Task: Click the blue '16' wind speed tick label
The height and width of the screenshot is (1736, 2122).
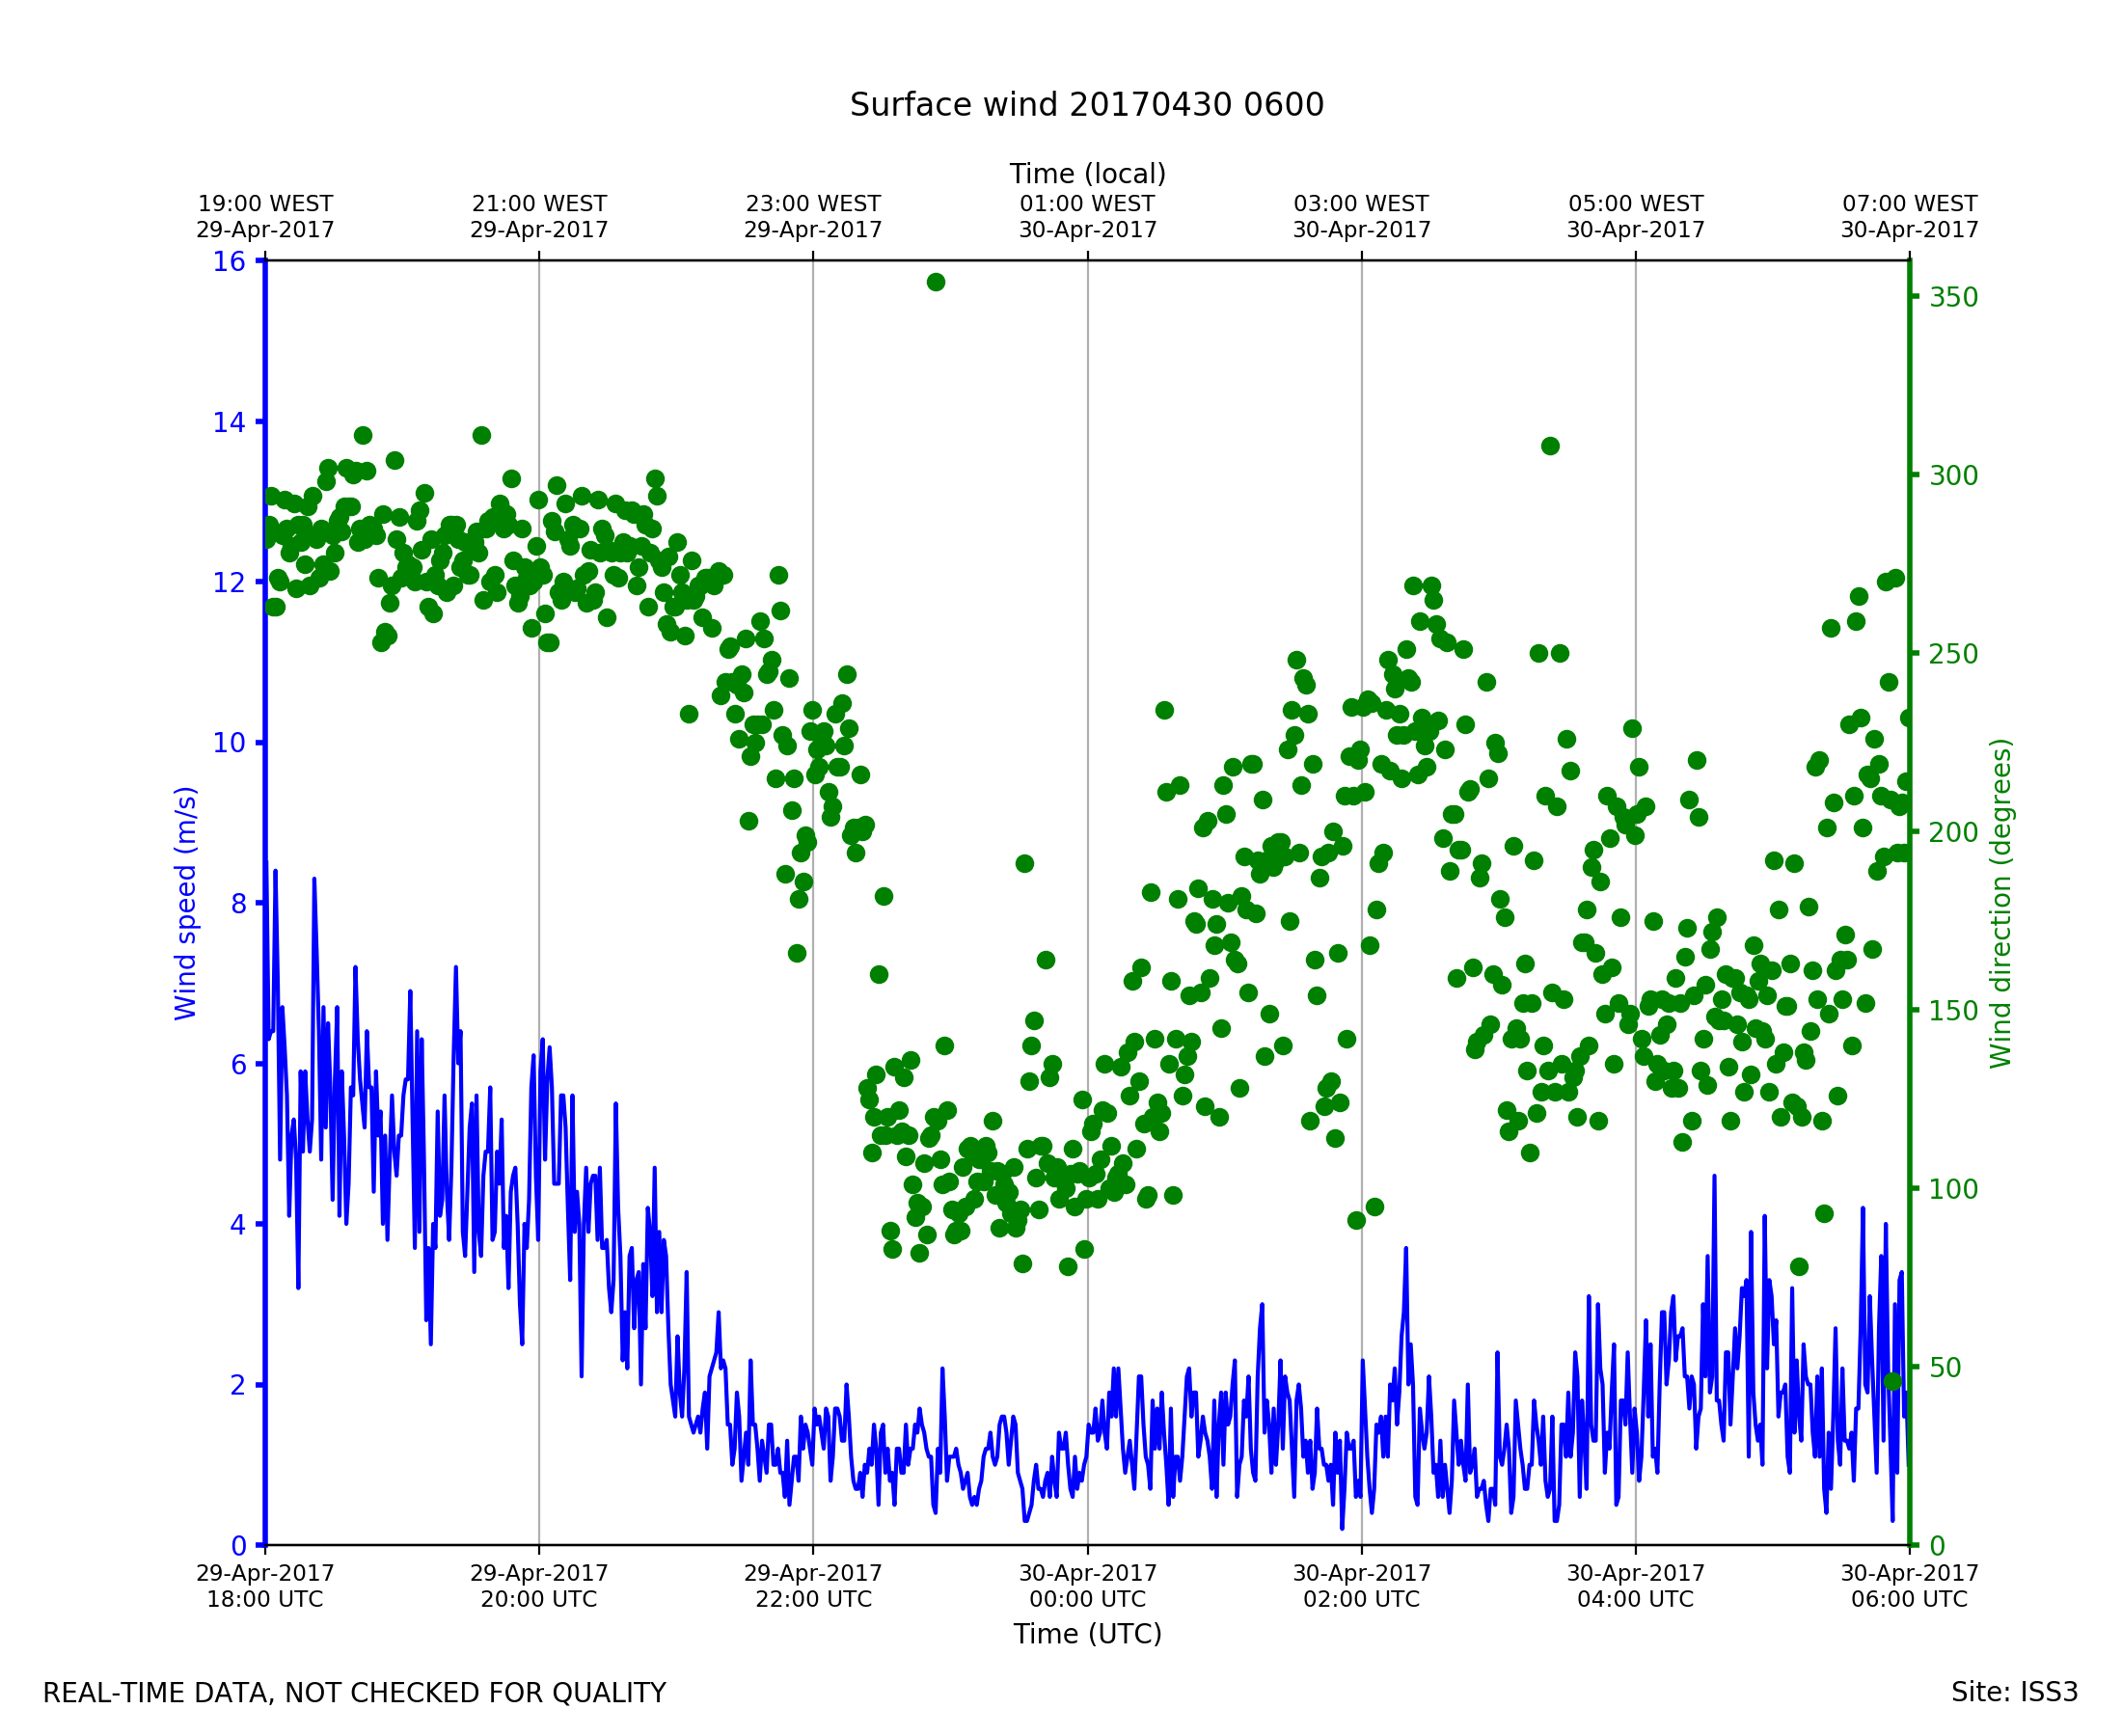Action: tap(229, 262)
